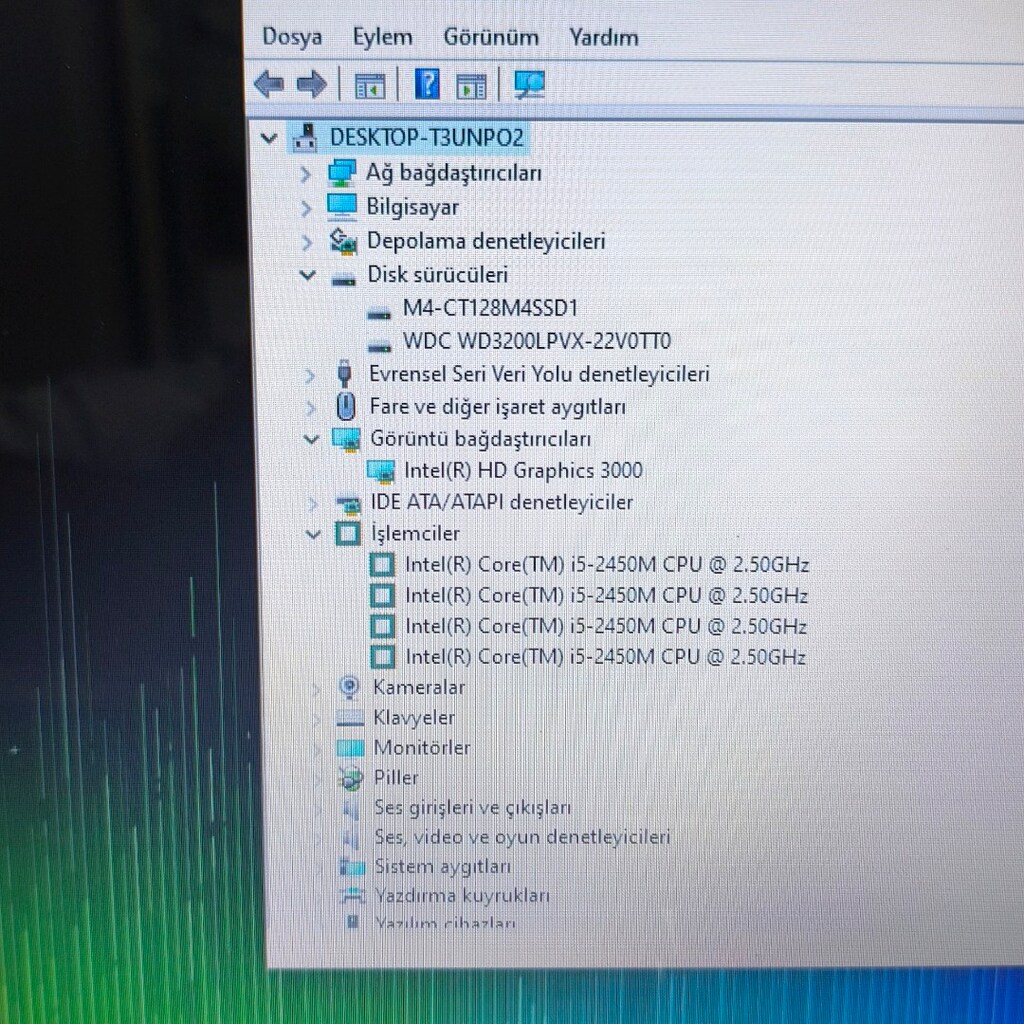The image size is (1024, 1024).
Task: Show or hide action pane icon
Action: 471,86
